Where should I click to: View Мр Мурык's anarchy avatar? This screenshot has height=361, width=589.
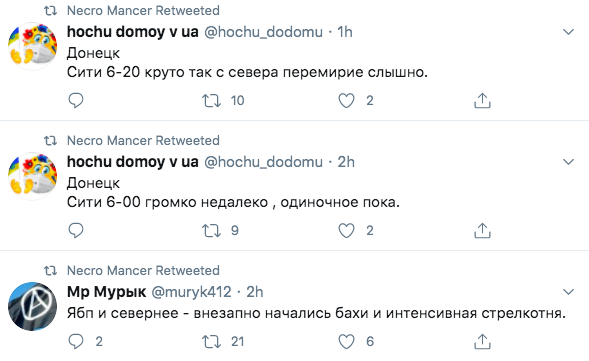click(33, 307)
